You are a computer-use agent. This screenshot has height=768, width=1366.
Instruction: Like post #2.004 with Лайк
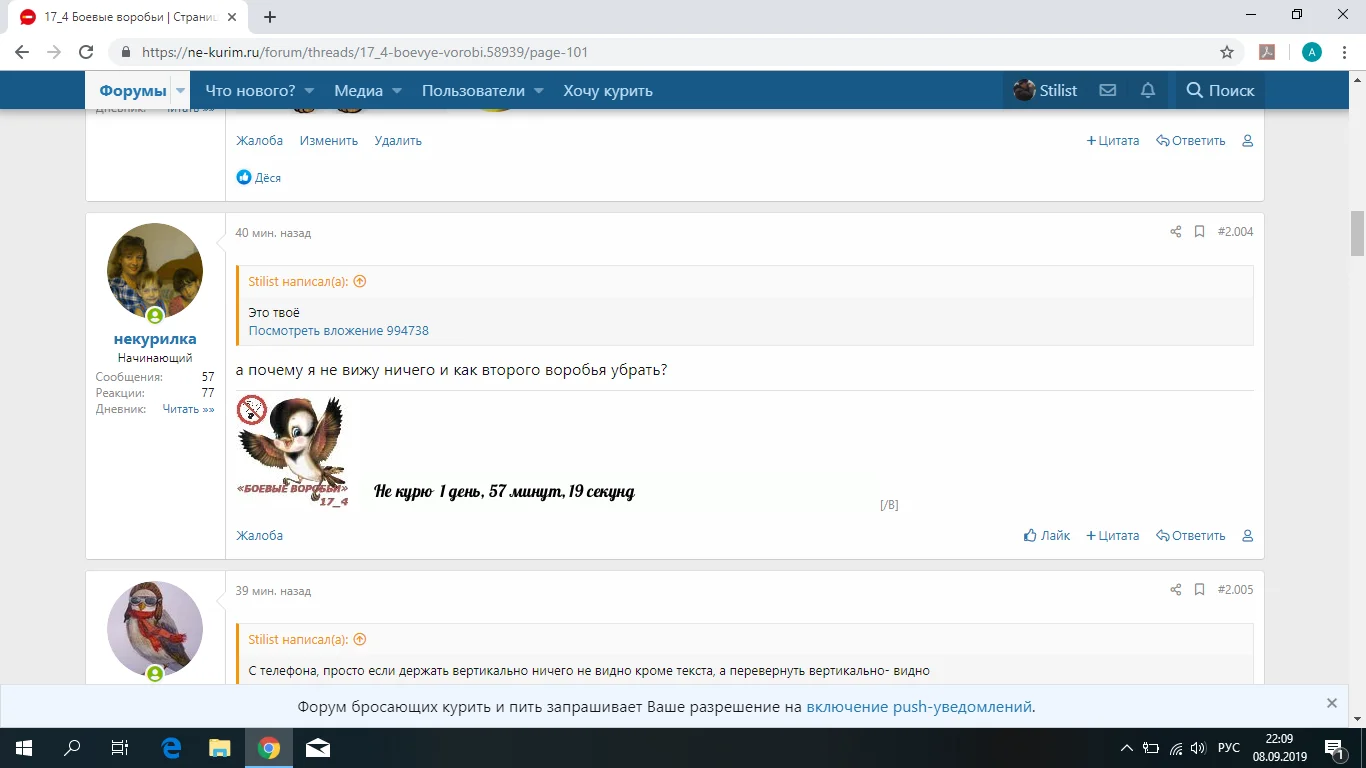coord(1047,536)
